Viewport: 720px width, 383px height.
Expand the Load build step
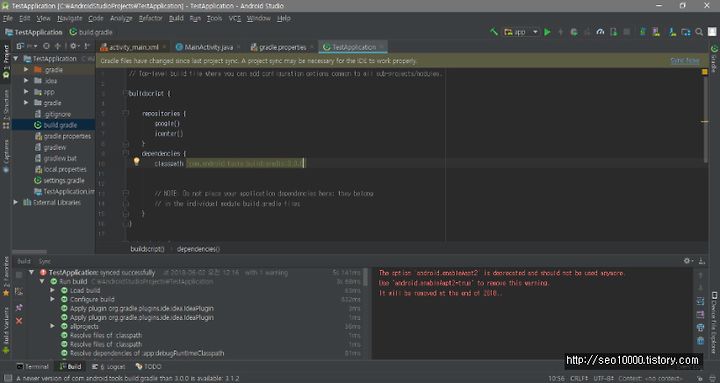tap(52, 290)
